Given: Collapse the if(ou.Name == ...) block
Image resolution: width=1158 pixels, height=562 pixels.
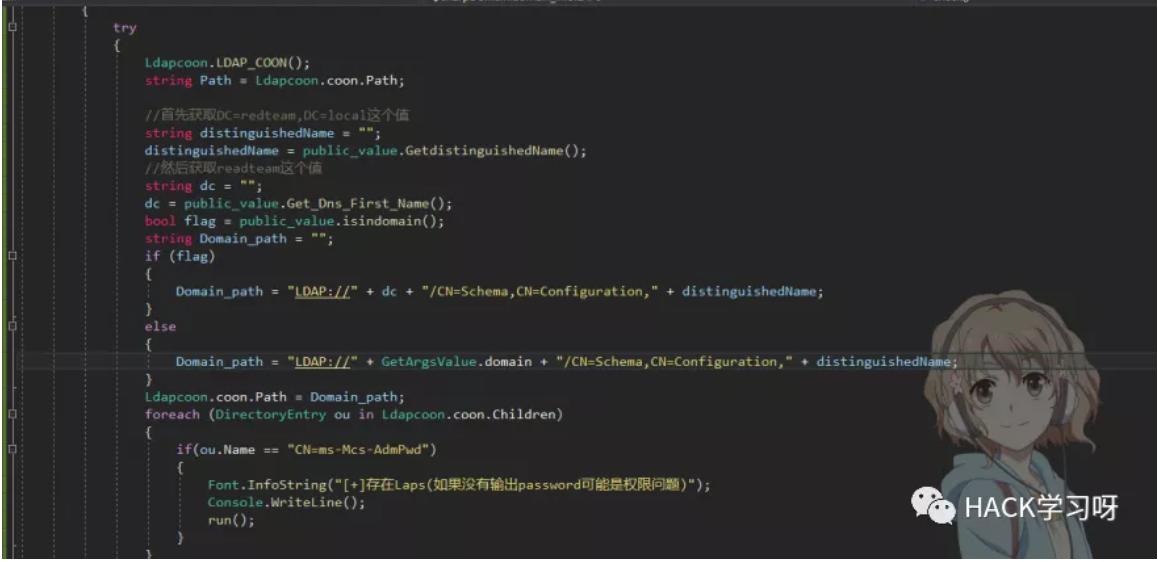Looking at the screenshot, I should point(12,449).
